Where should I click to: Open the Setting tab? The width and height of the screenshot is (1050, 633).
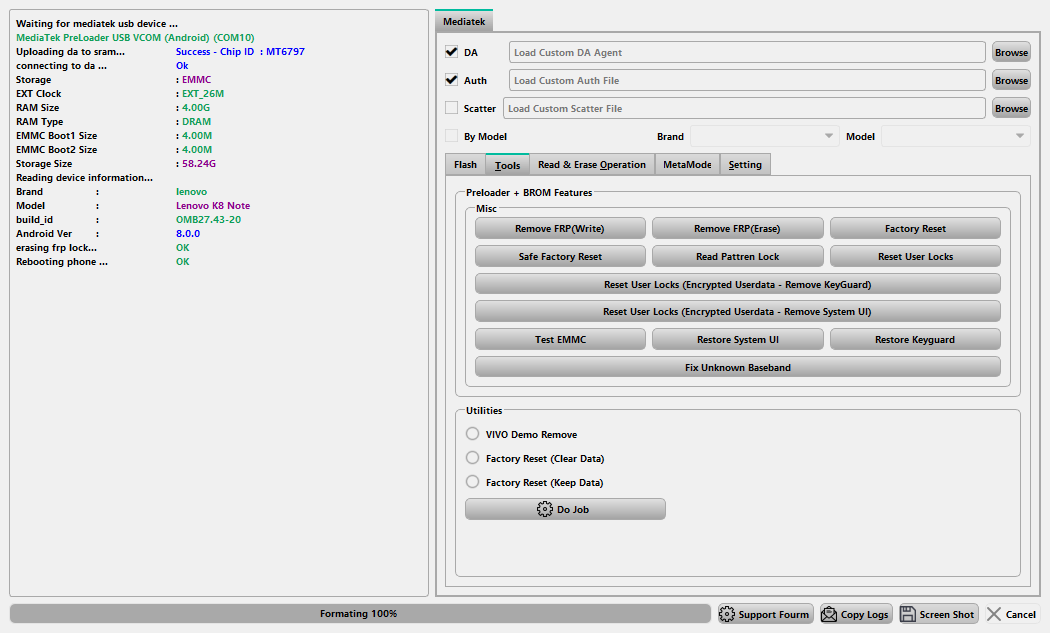pos(745,165)
